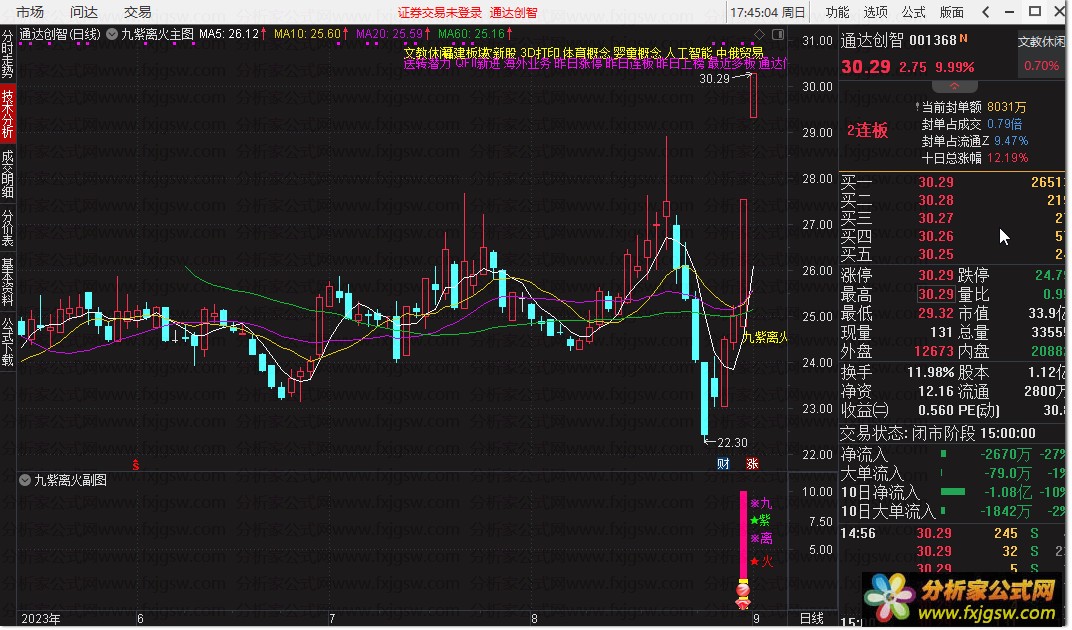Select the 技术分析 side tab
Viewport: 1072px width, 630px height.
pos(8,113)
